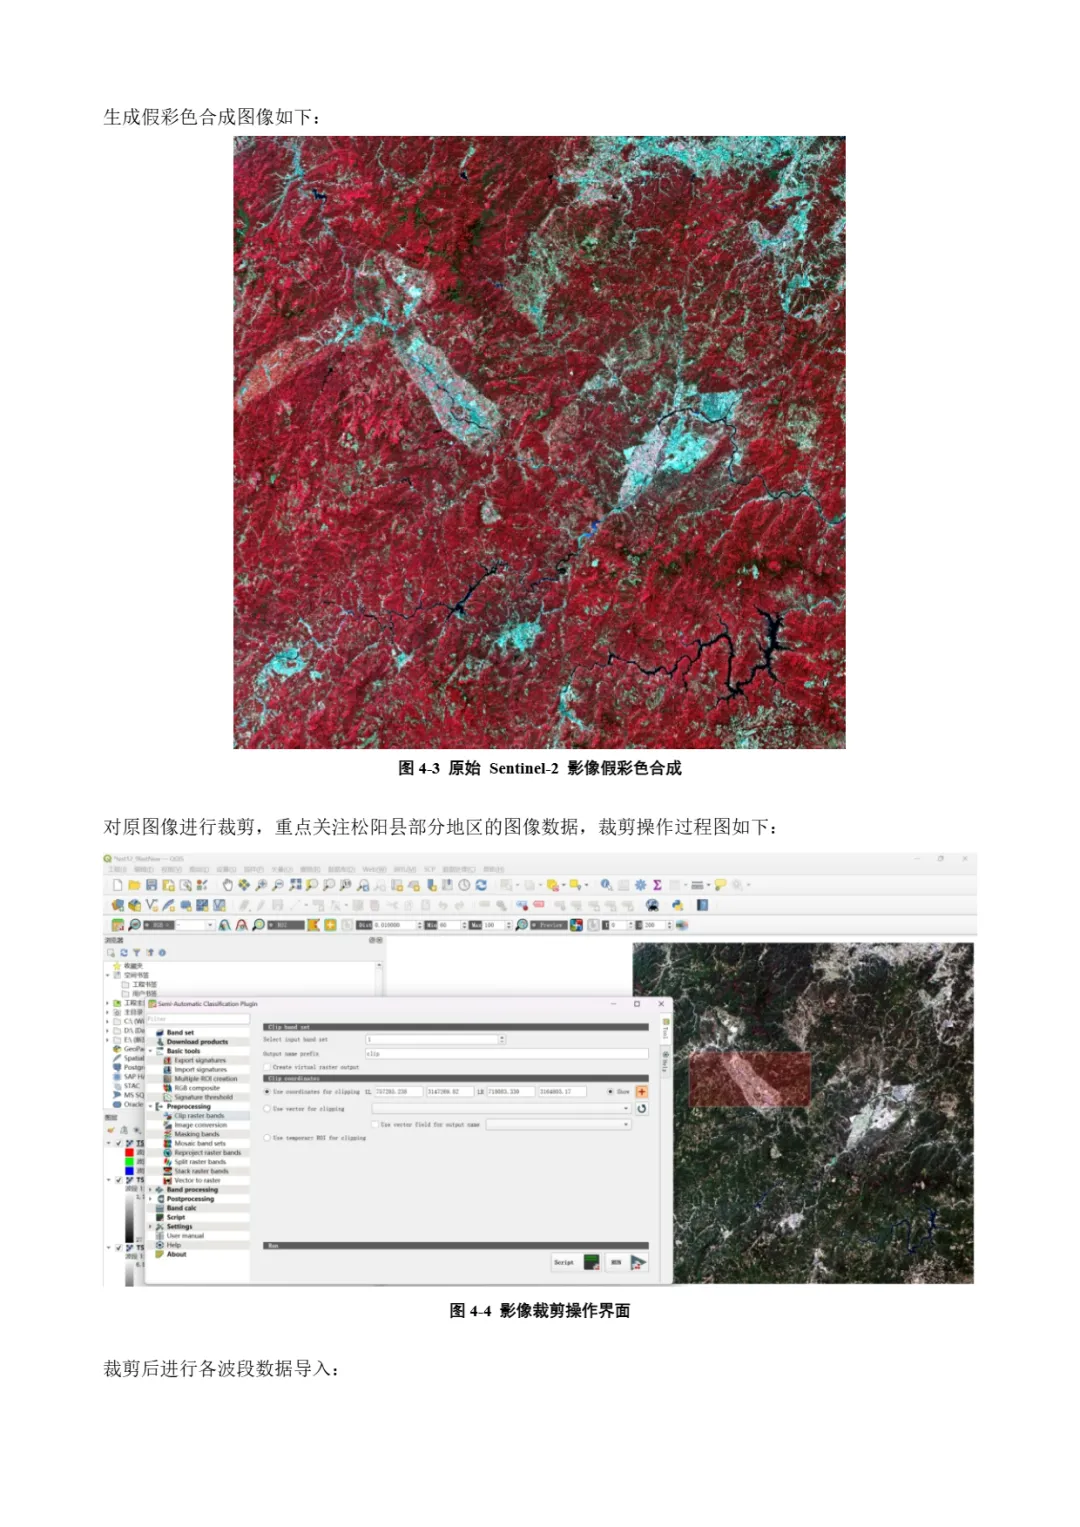1080x1527 pixels.
Task: Click the Output name prefix field
Action: [x=506, y=1053]
